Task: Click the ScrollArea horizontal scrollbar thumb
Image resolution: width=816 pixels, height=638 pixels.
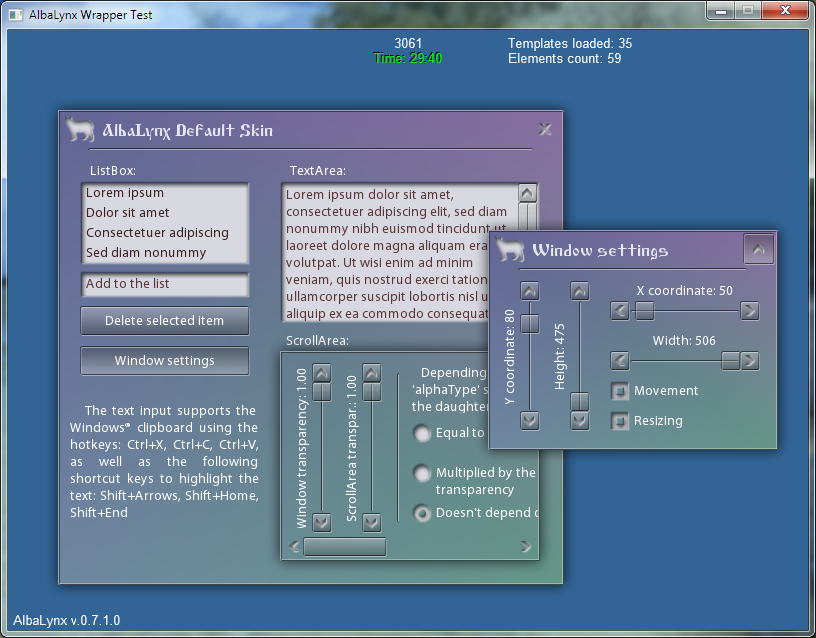Action: click(x=345, y=547)
